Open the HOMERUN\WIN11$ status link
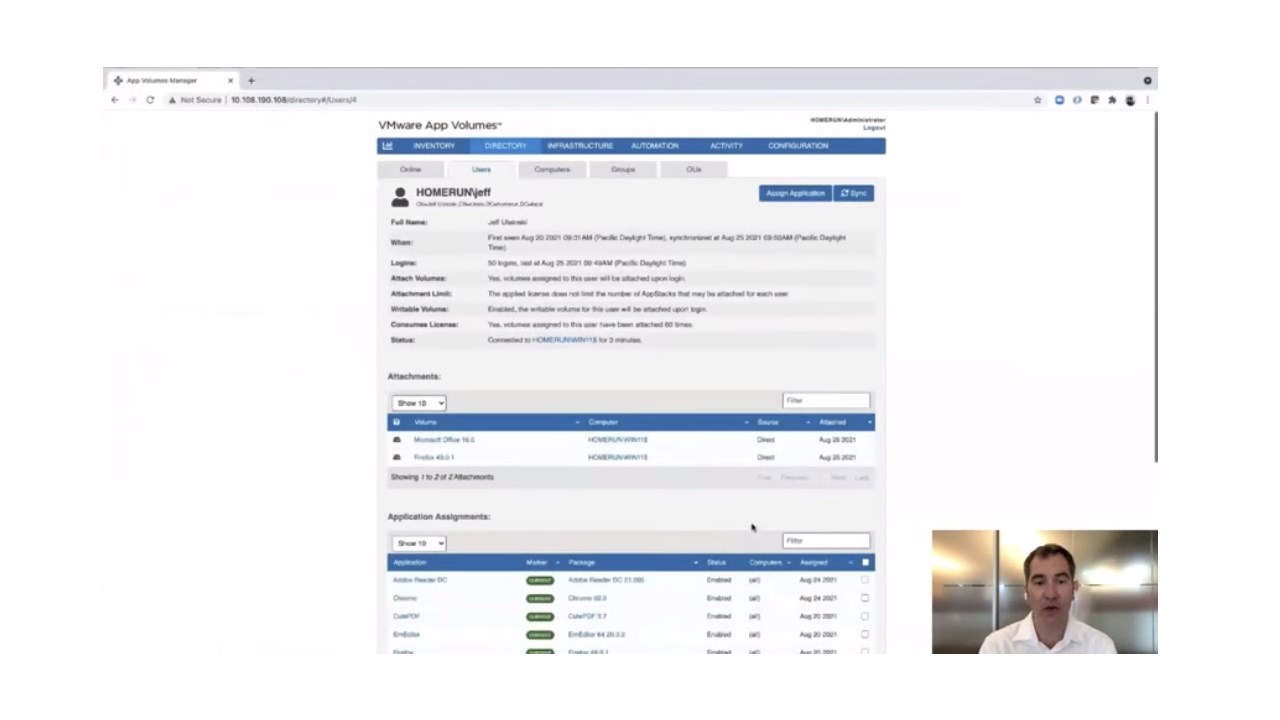This screenshot has height=720, width=1280. (564, 340)
